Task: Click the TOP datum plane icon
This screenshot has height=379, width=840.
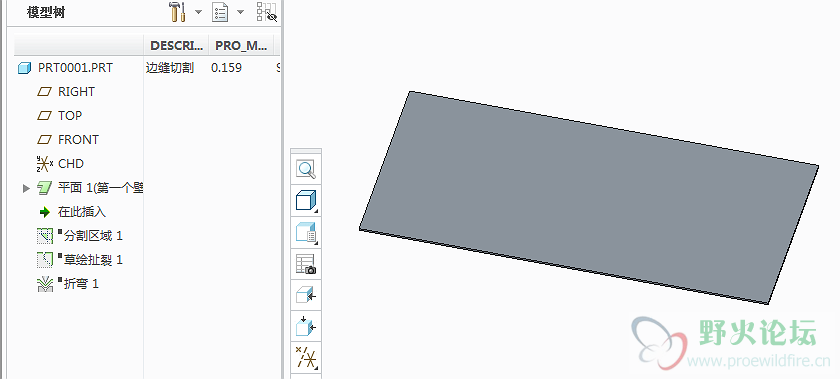Action: (44, 116)
